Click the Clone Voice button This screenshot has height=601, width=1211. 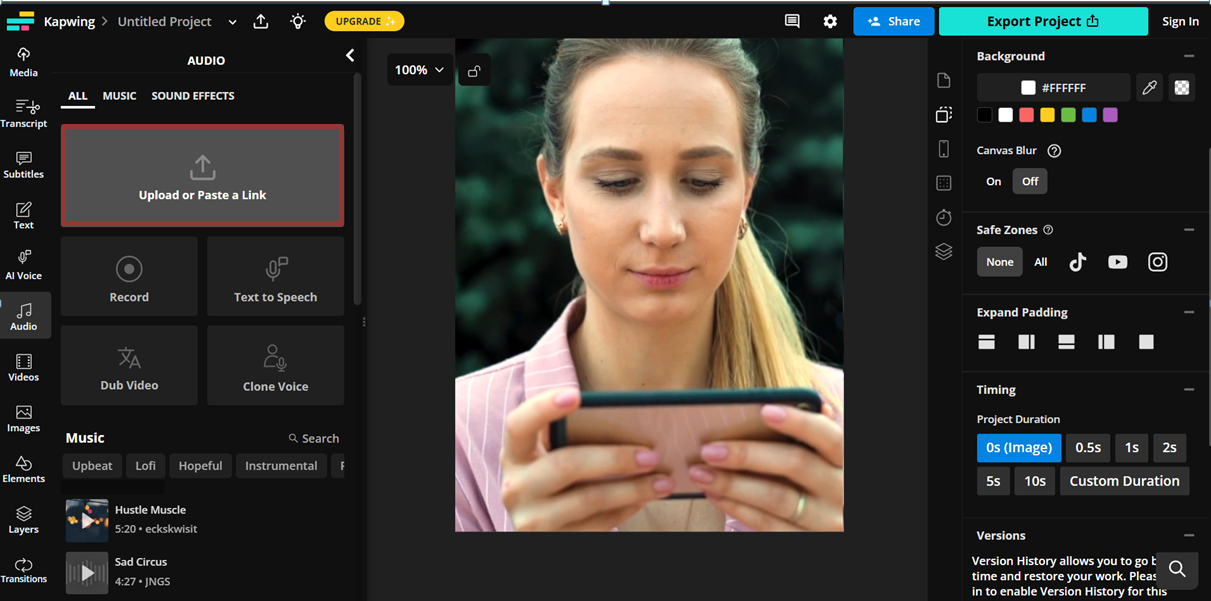click(275, 366)
